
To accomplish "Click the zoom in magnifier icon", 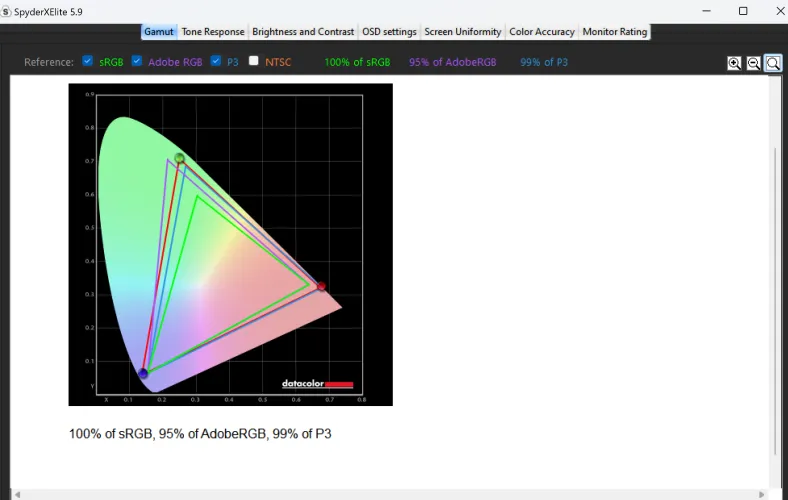I will [734, 63].
